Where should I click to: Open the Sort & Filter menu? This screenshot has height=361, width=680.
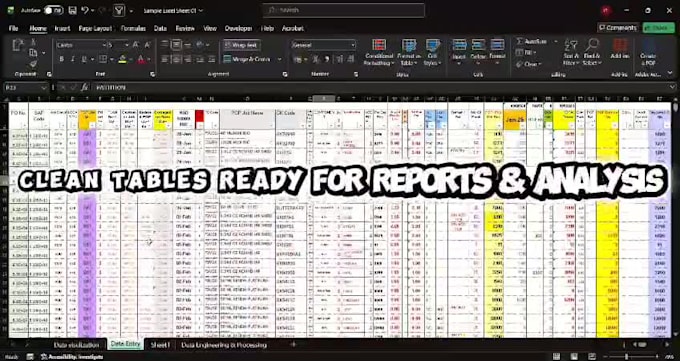click(x=571, y=53)
